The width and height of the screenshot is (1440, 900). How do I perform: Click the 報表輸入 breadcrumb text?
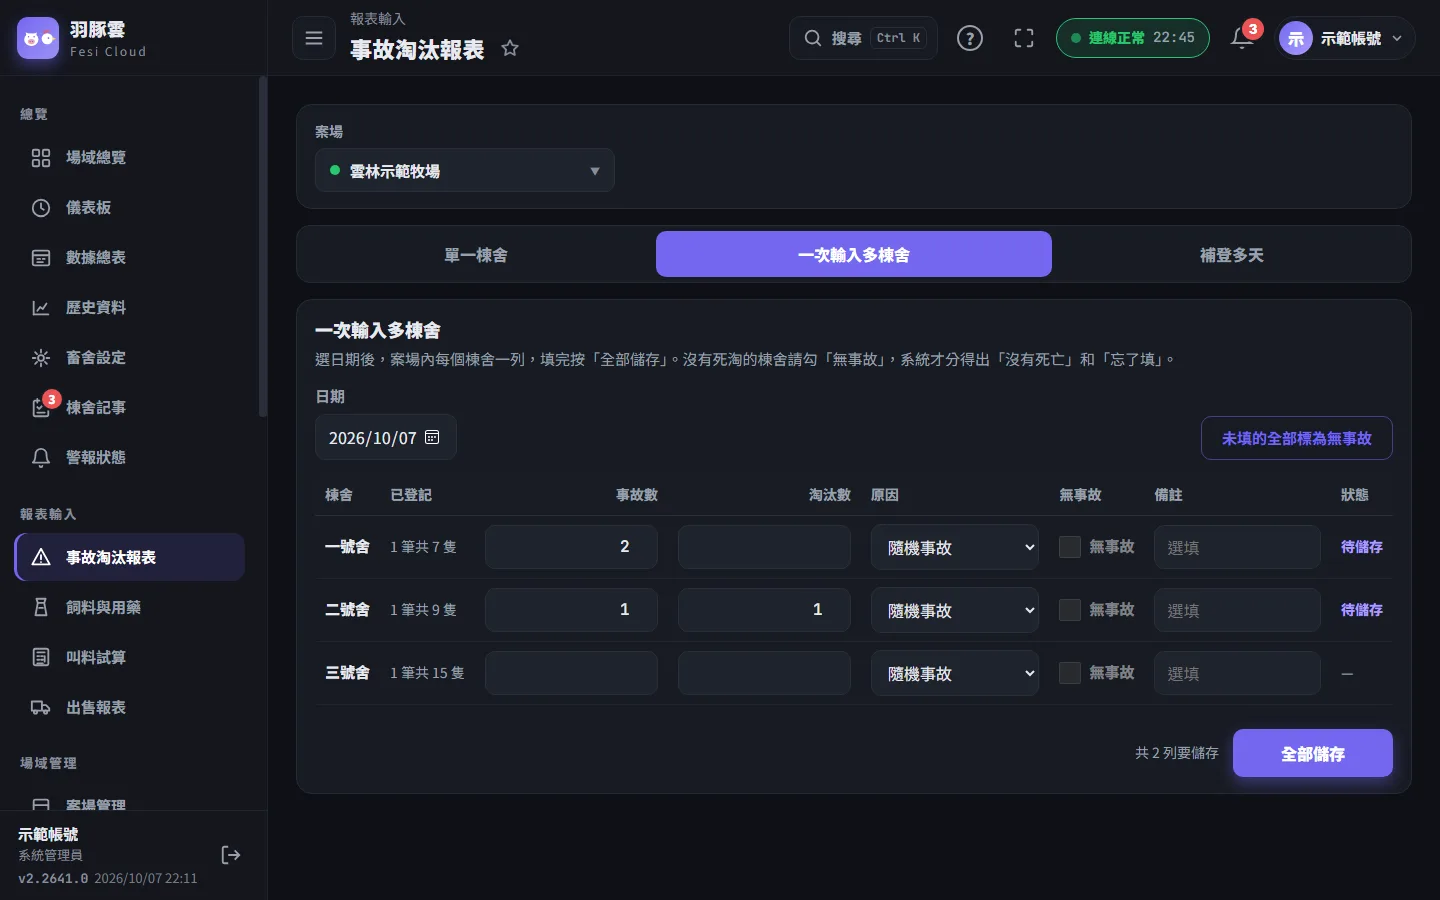point(378,19)
